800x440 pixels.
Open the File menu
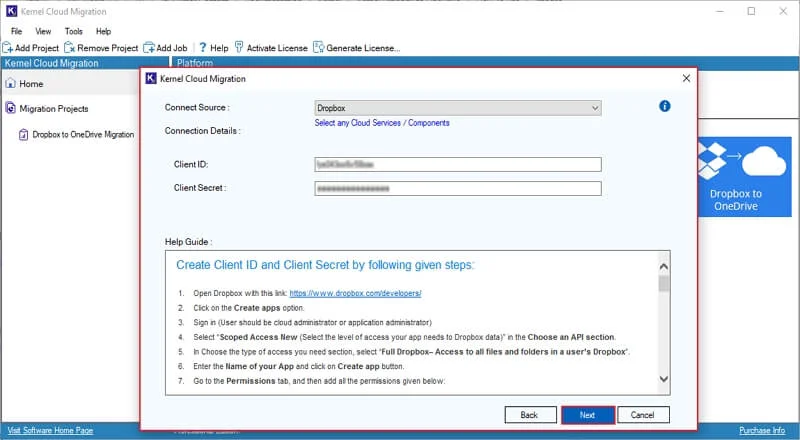coord(16,31)
